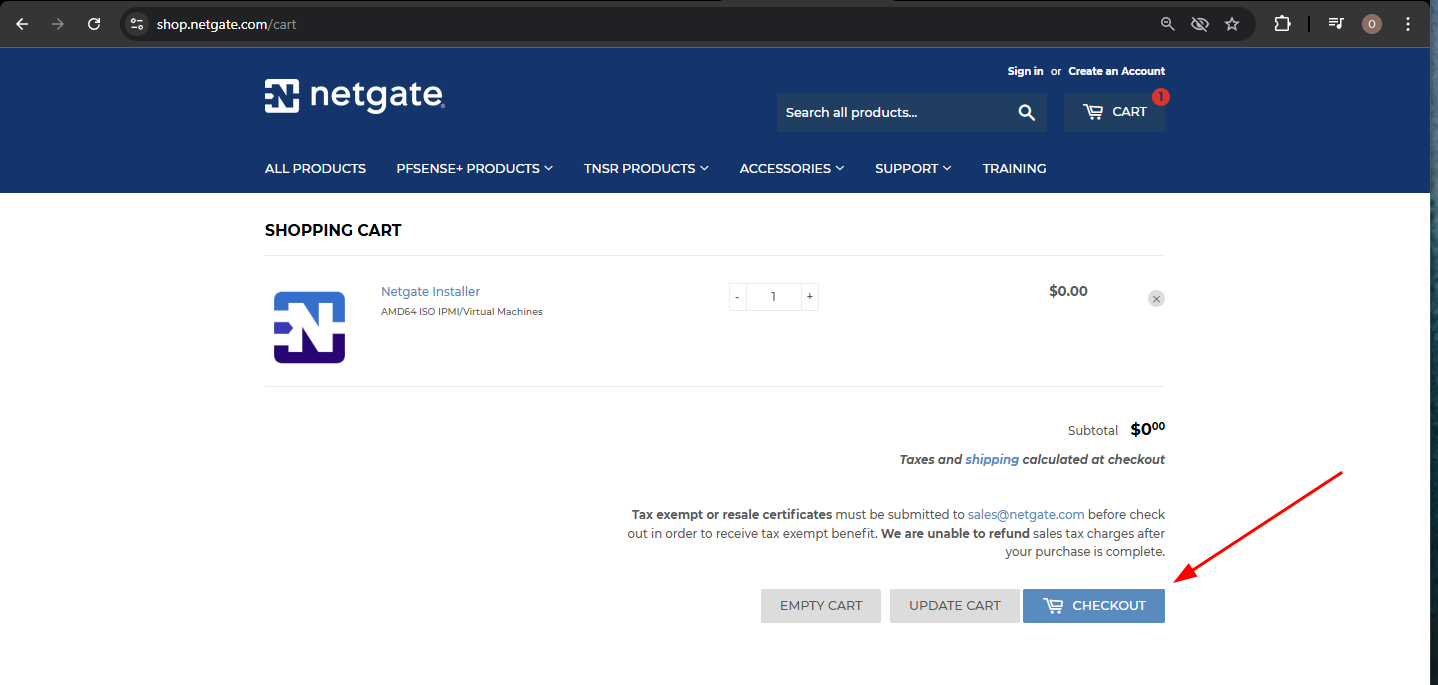Expand SUPPORT dropdown menu

point(913,168)
